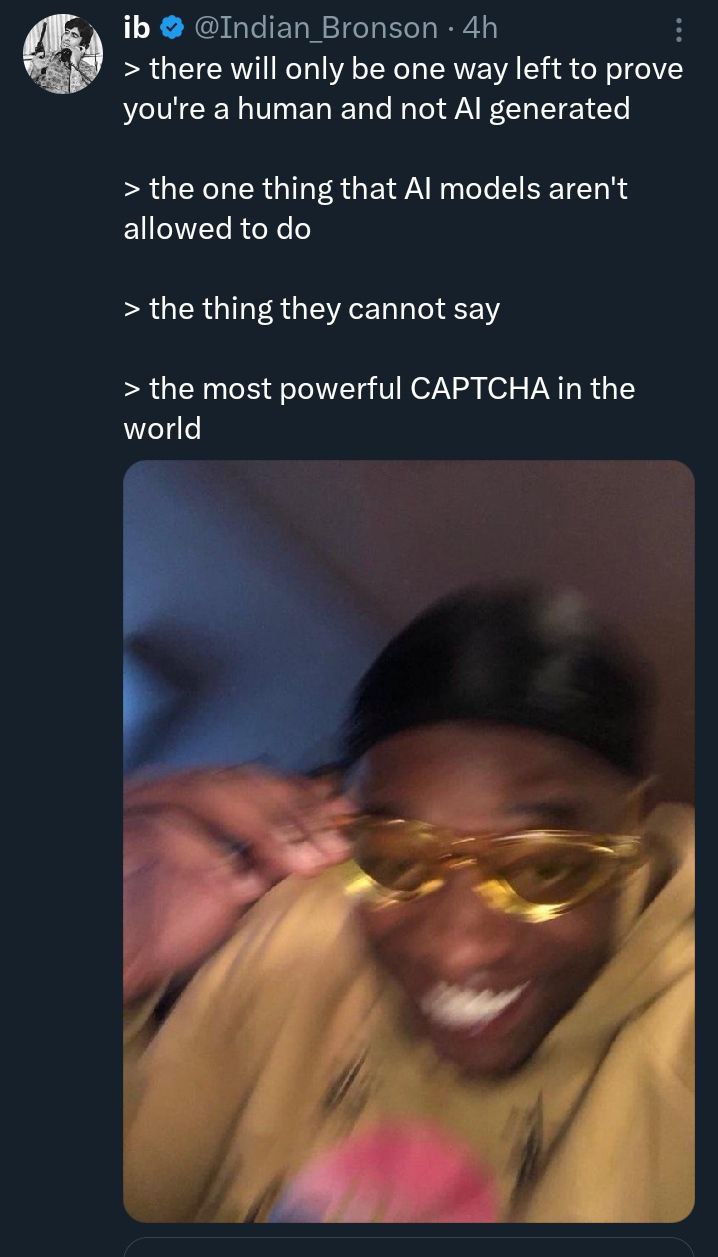Open the @Indian_Bronson handle link

[313, 30]
